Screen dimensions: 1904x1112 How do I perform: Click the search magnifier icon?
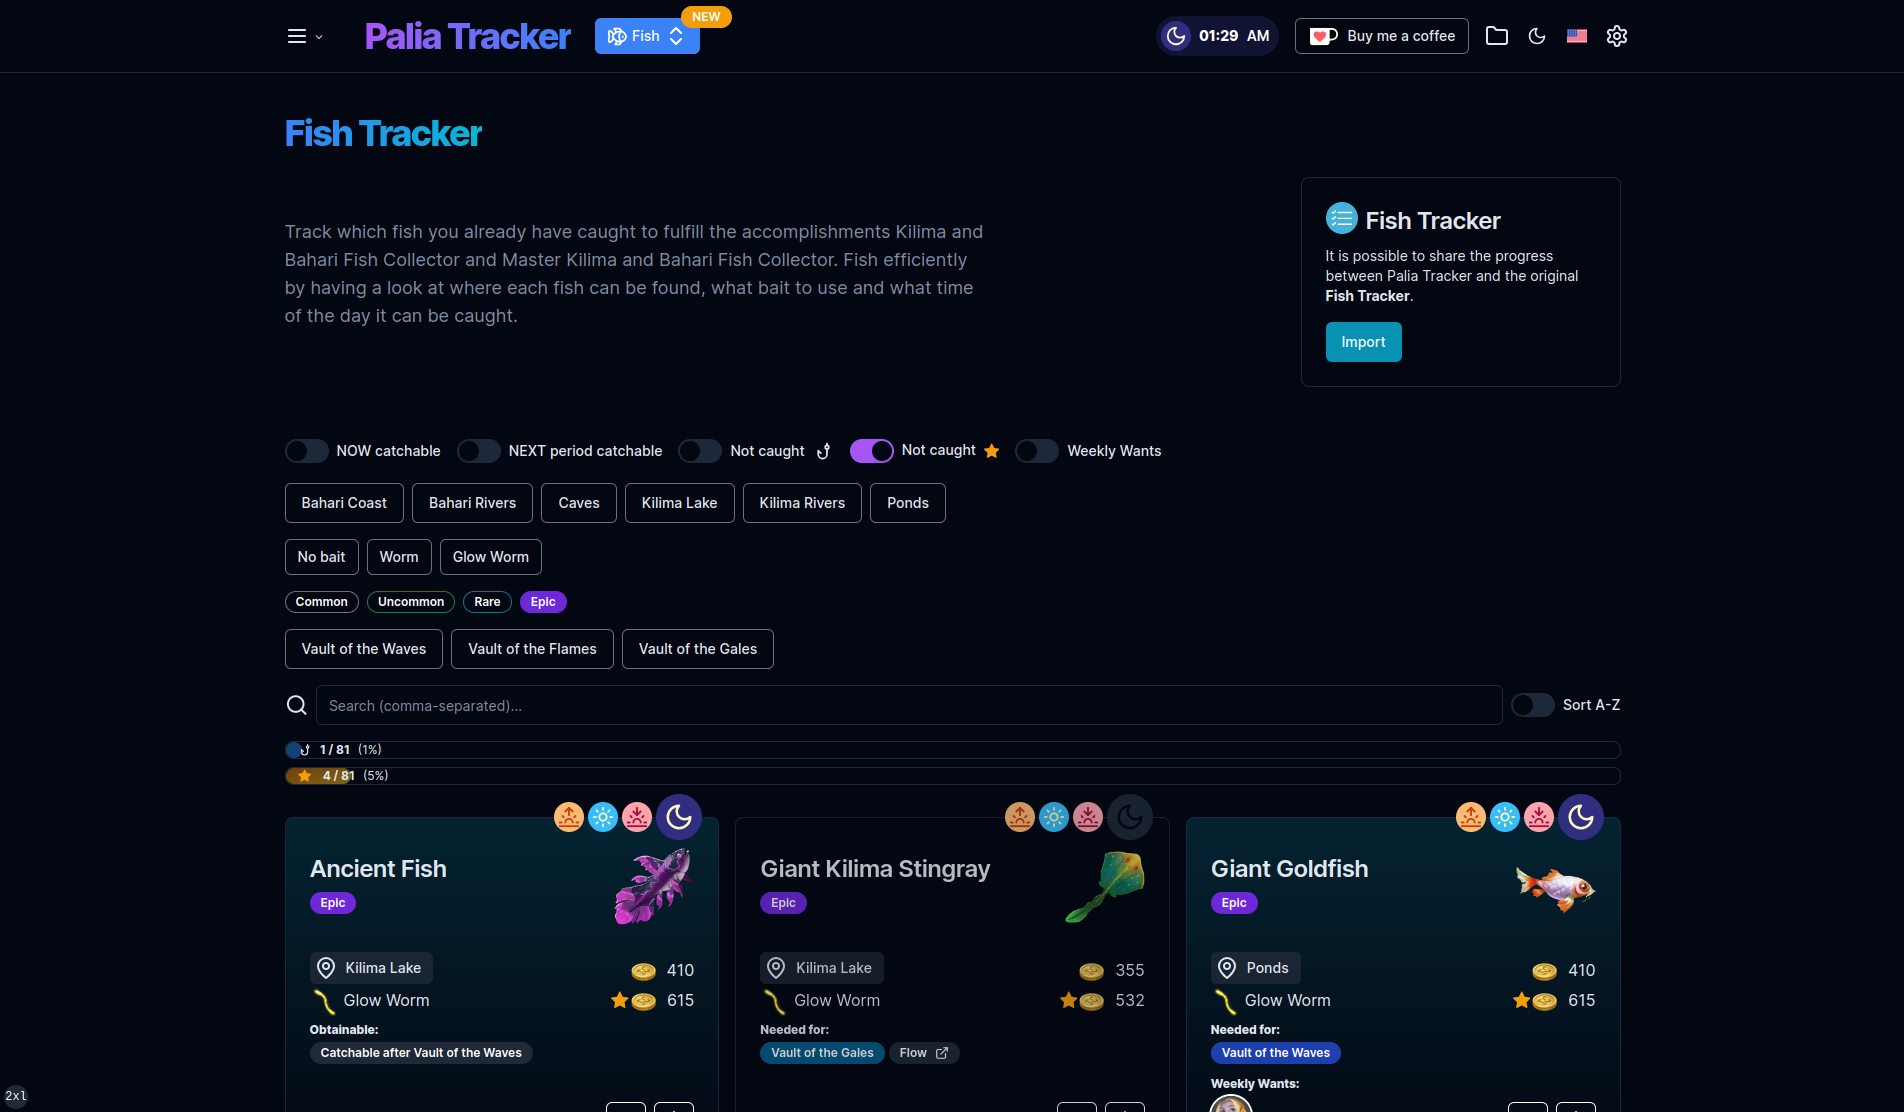[x=296, y=704]
